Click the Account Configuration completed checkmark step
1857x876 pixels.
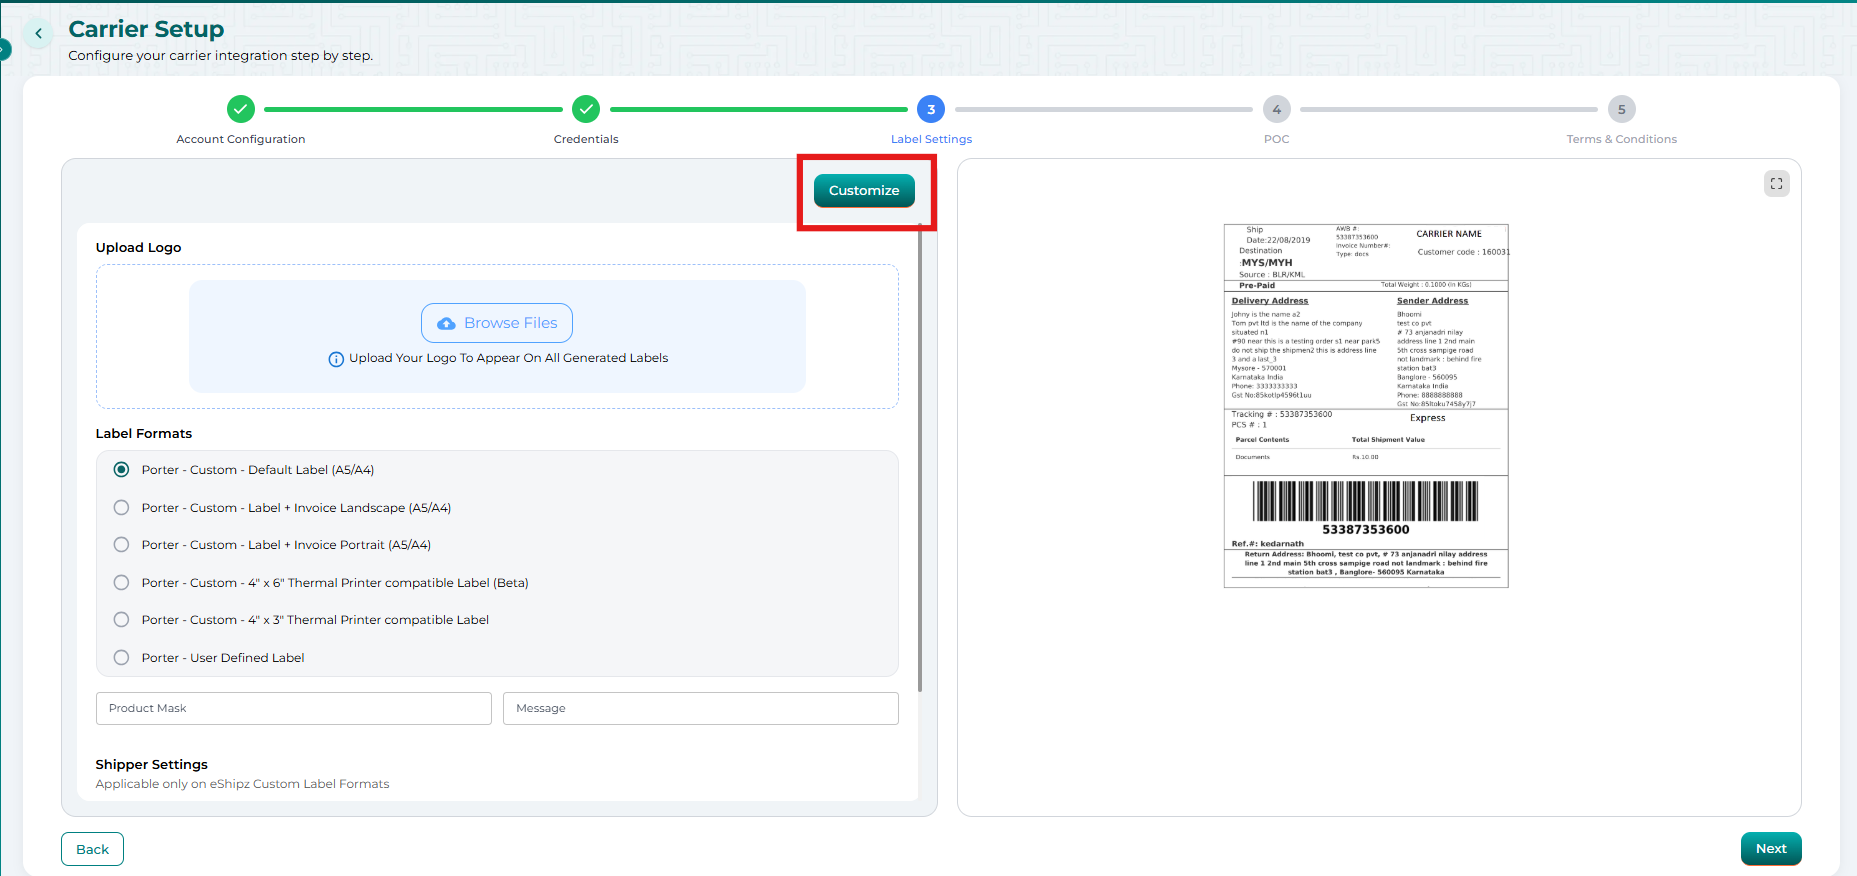(241, 109)
